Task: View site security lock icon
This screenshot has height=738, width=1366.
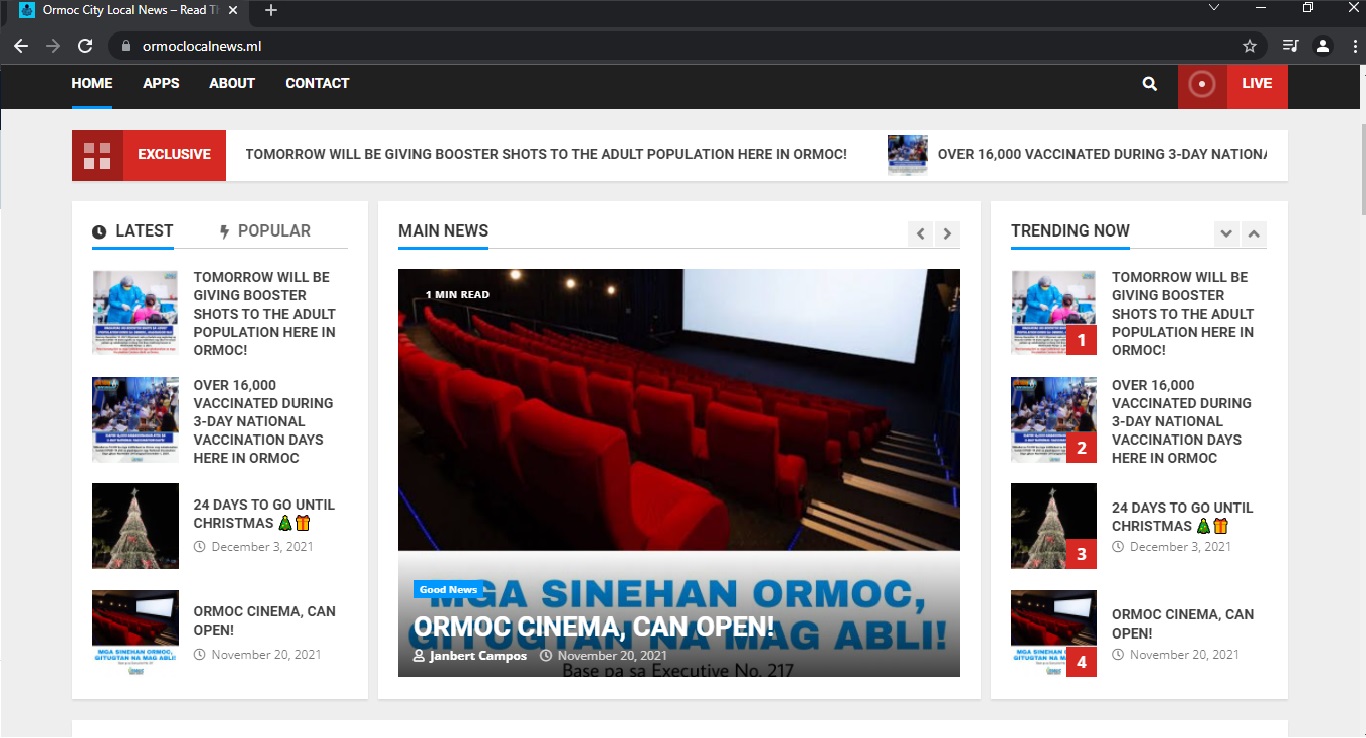Action: [126, 46]
